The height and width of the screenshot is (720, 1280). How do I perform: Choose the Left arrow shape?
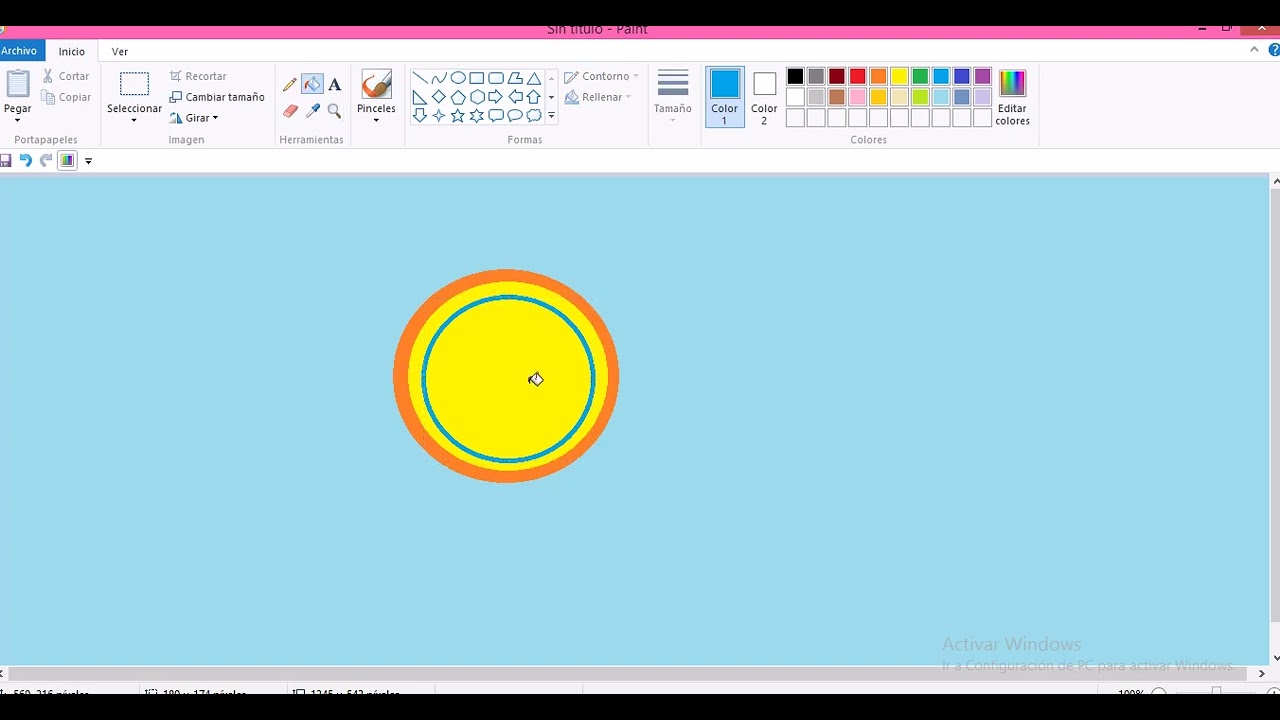coord(515,97)
